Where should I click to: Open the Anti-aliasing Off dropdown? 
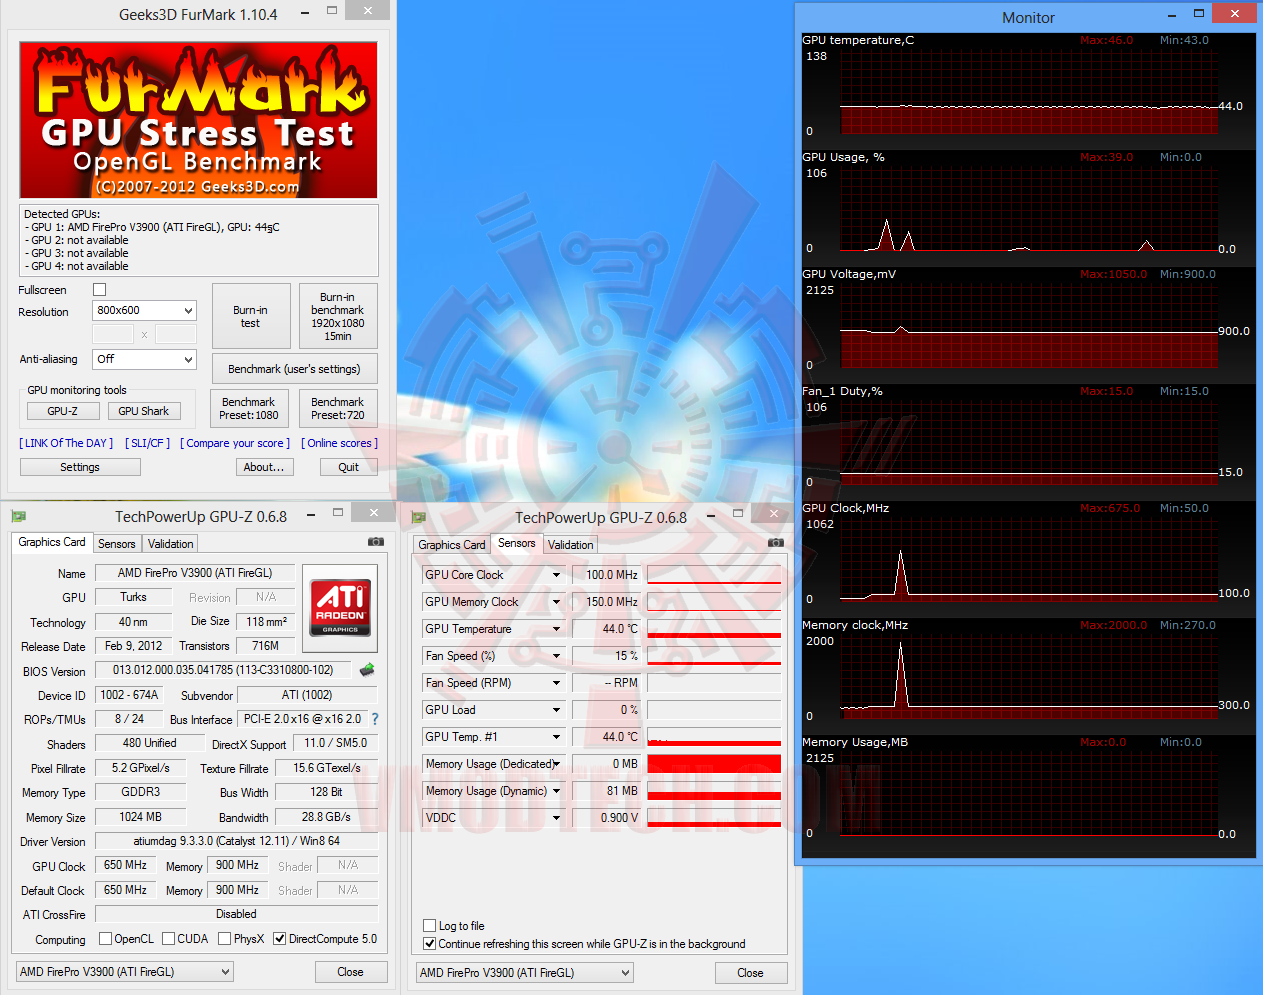pyautogui.click(x=144, y=359)
